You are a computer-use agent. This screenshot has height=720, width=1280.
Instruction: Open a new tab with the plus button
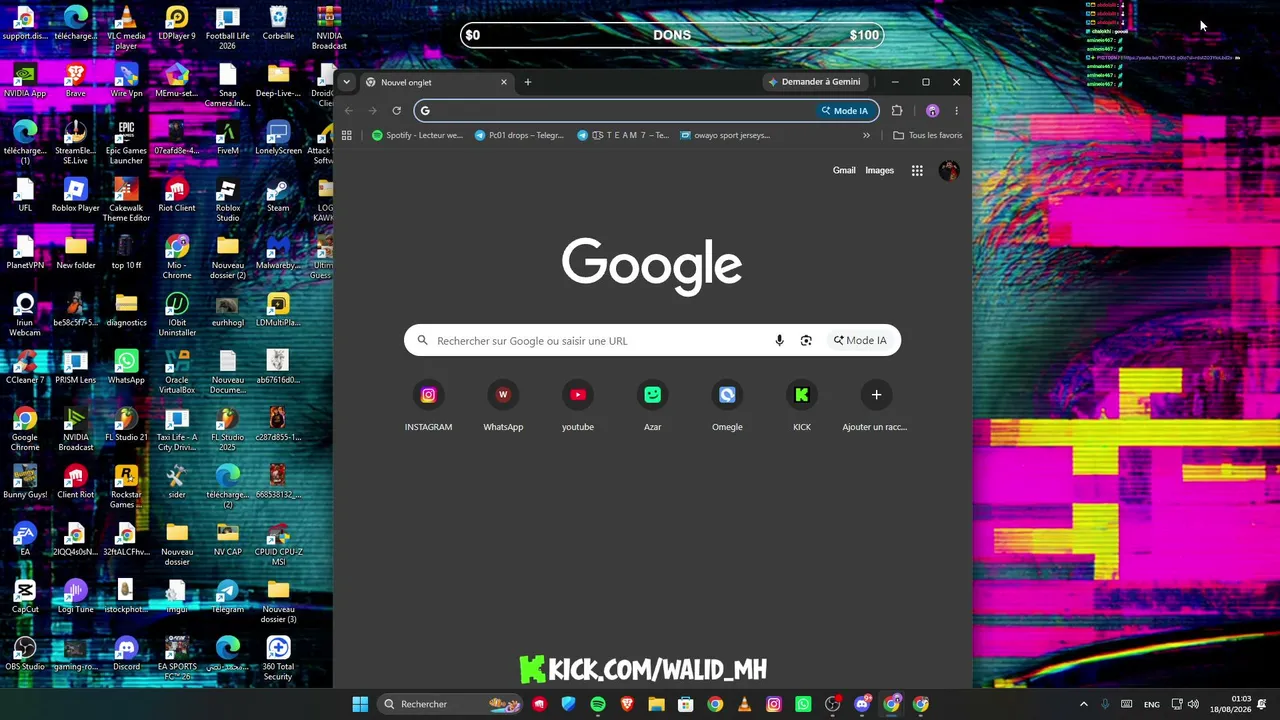pyautogui.click(x=528, y=82)
